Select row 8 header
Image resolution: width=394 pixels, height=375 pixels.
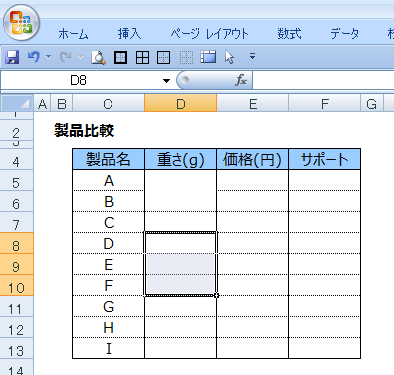[16, 243]
